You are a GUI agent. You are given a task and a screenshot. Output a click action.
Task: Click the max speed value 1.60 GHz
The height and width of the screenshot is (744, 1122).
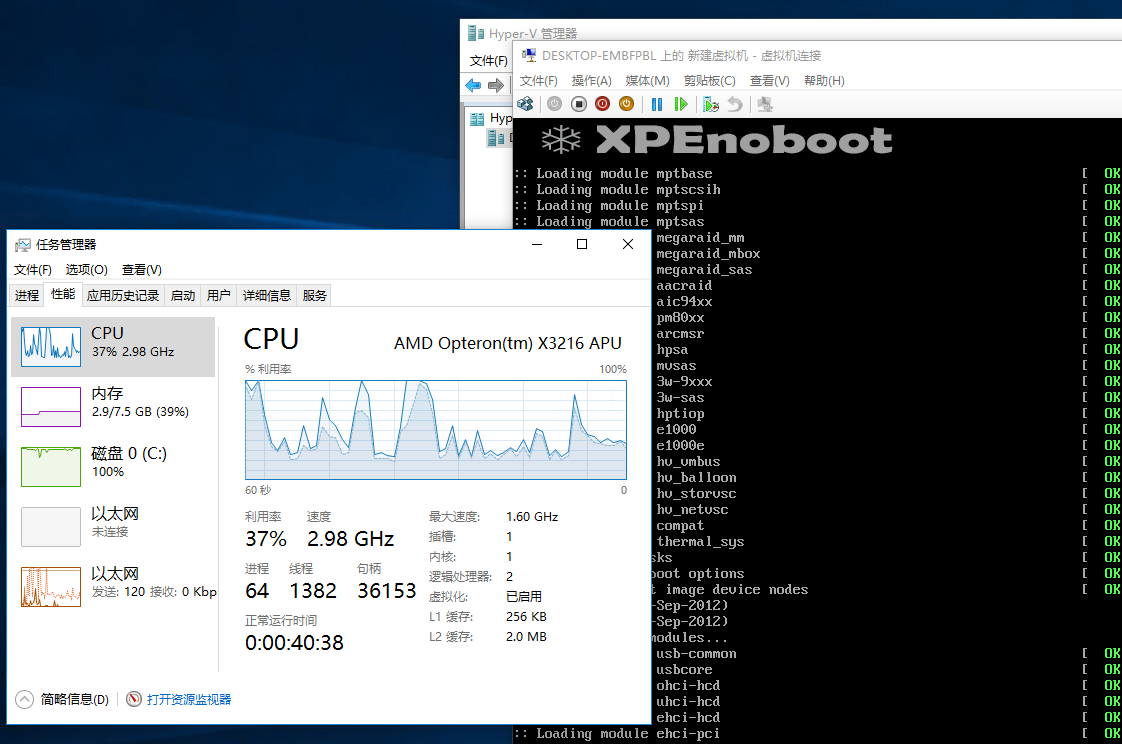click(x=532, y=517)
